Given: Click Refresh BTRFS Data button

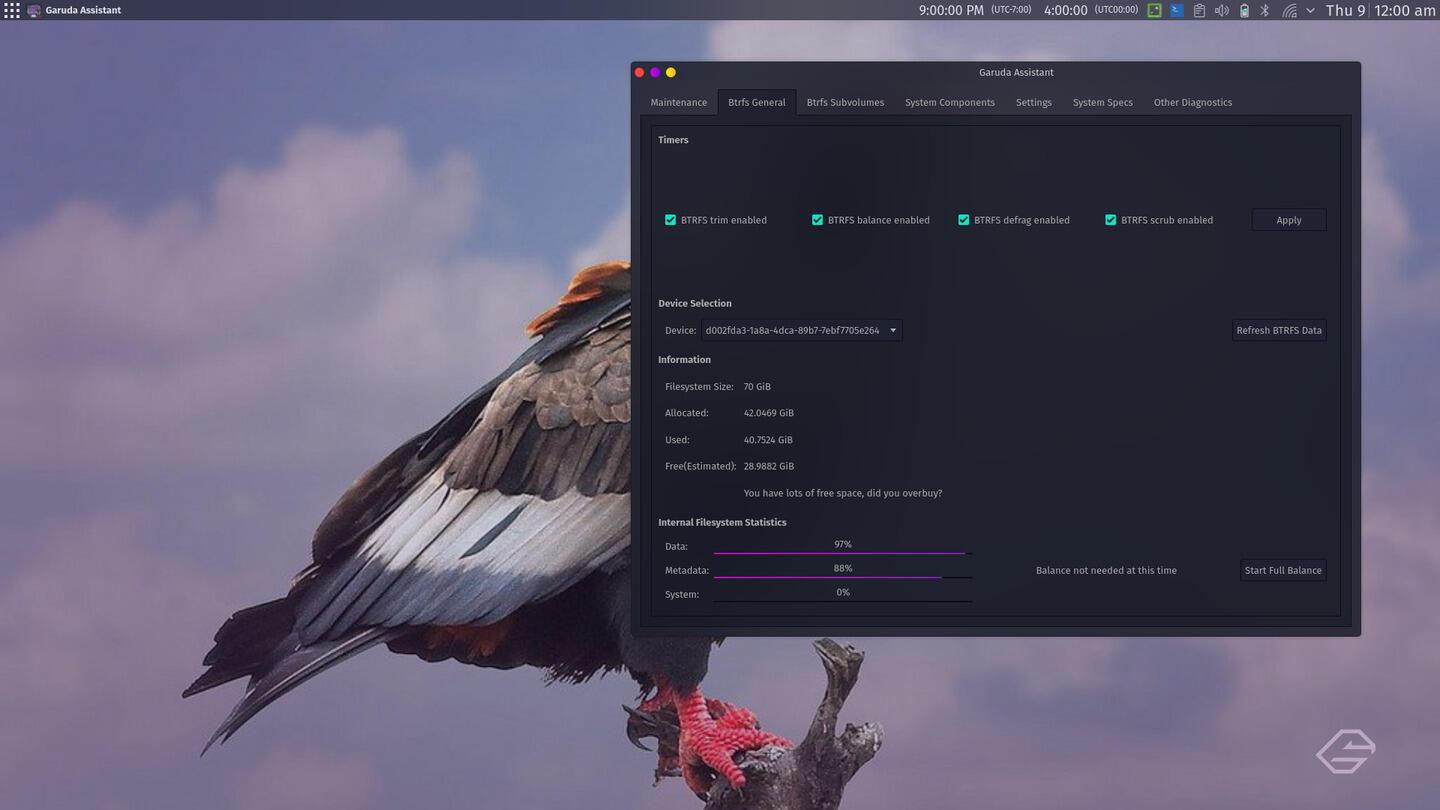Looking at the screenshot, I should pyautogui.click(x=1279, y=330).
